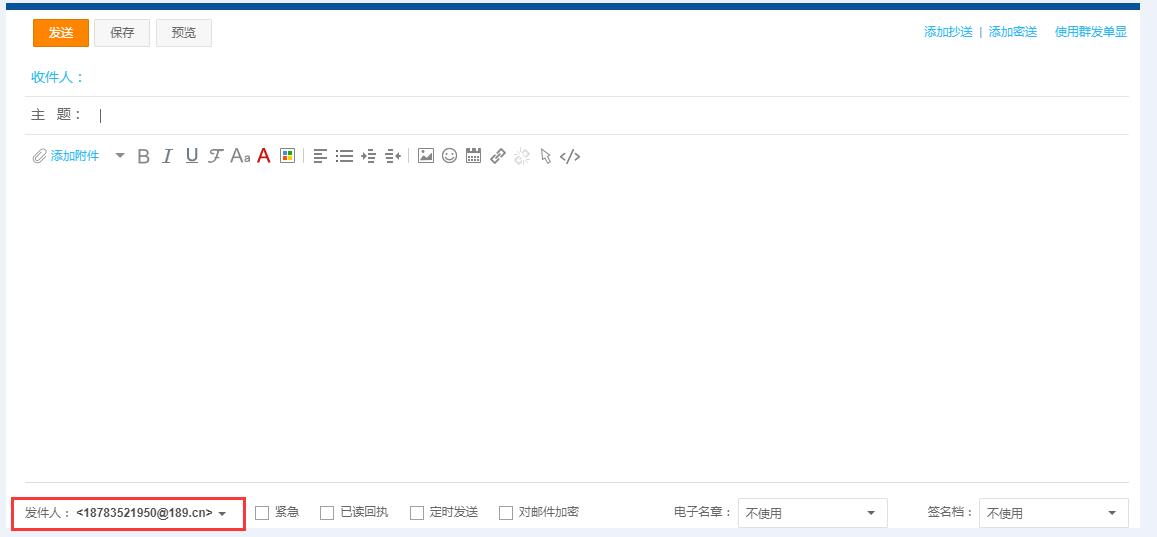Underline the selected text
The height and width of the screenshot is (537, 1157).
[x=191, y=156]
